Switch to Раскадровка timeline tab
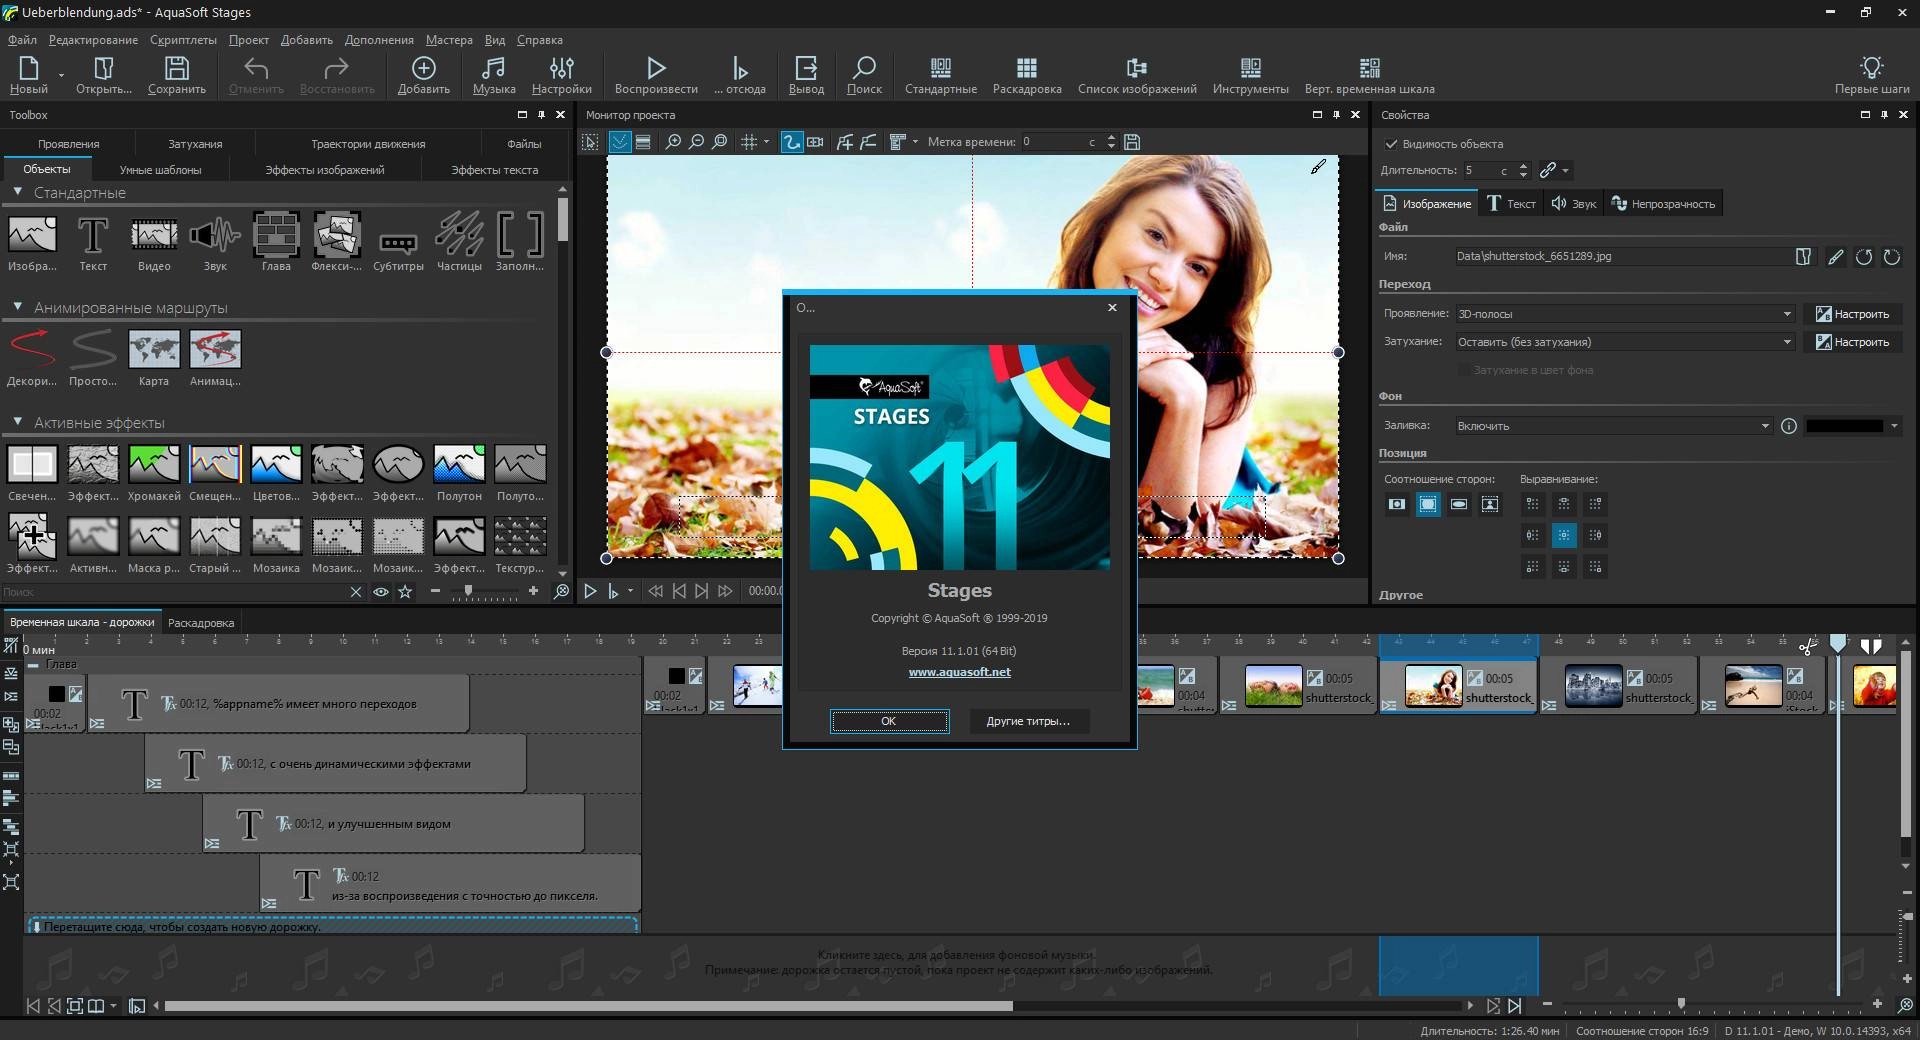This screenshot has height=1040, width=1920. [201, 623]
